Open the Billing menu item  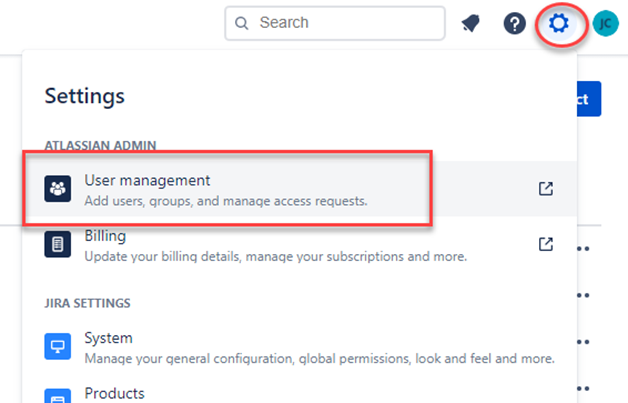pos(300,244)
